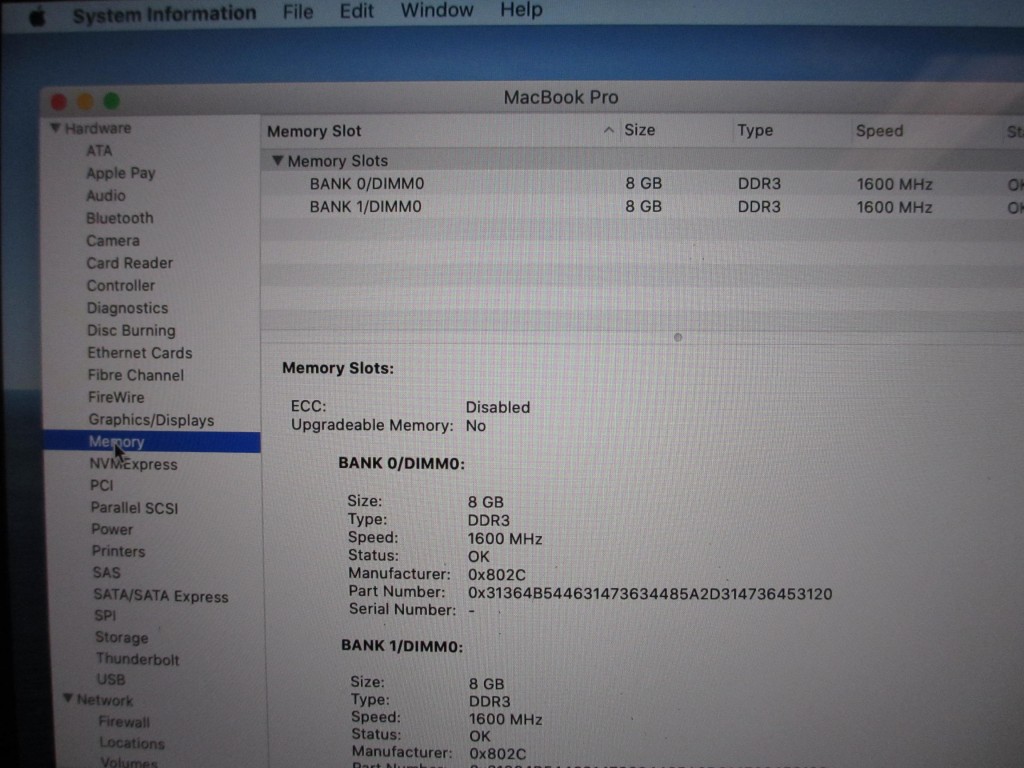Sort by the Size column header
Screen dimensions: 1024x768
pos(639,130)
